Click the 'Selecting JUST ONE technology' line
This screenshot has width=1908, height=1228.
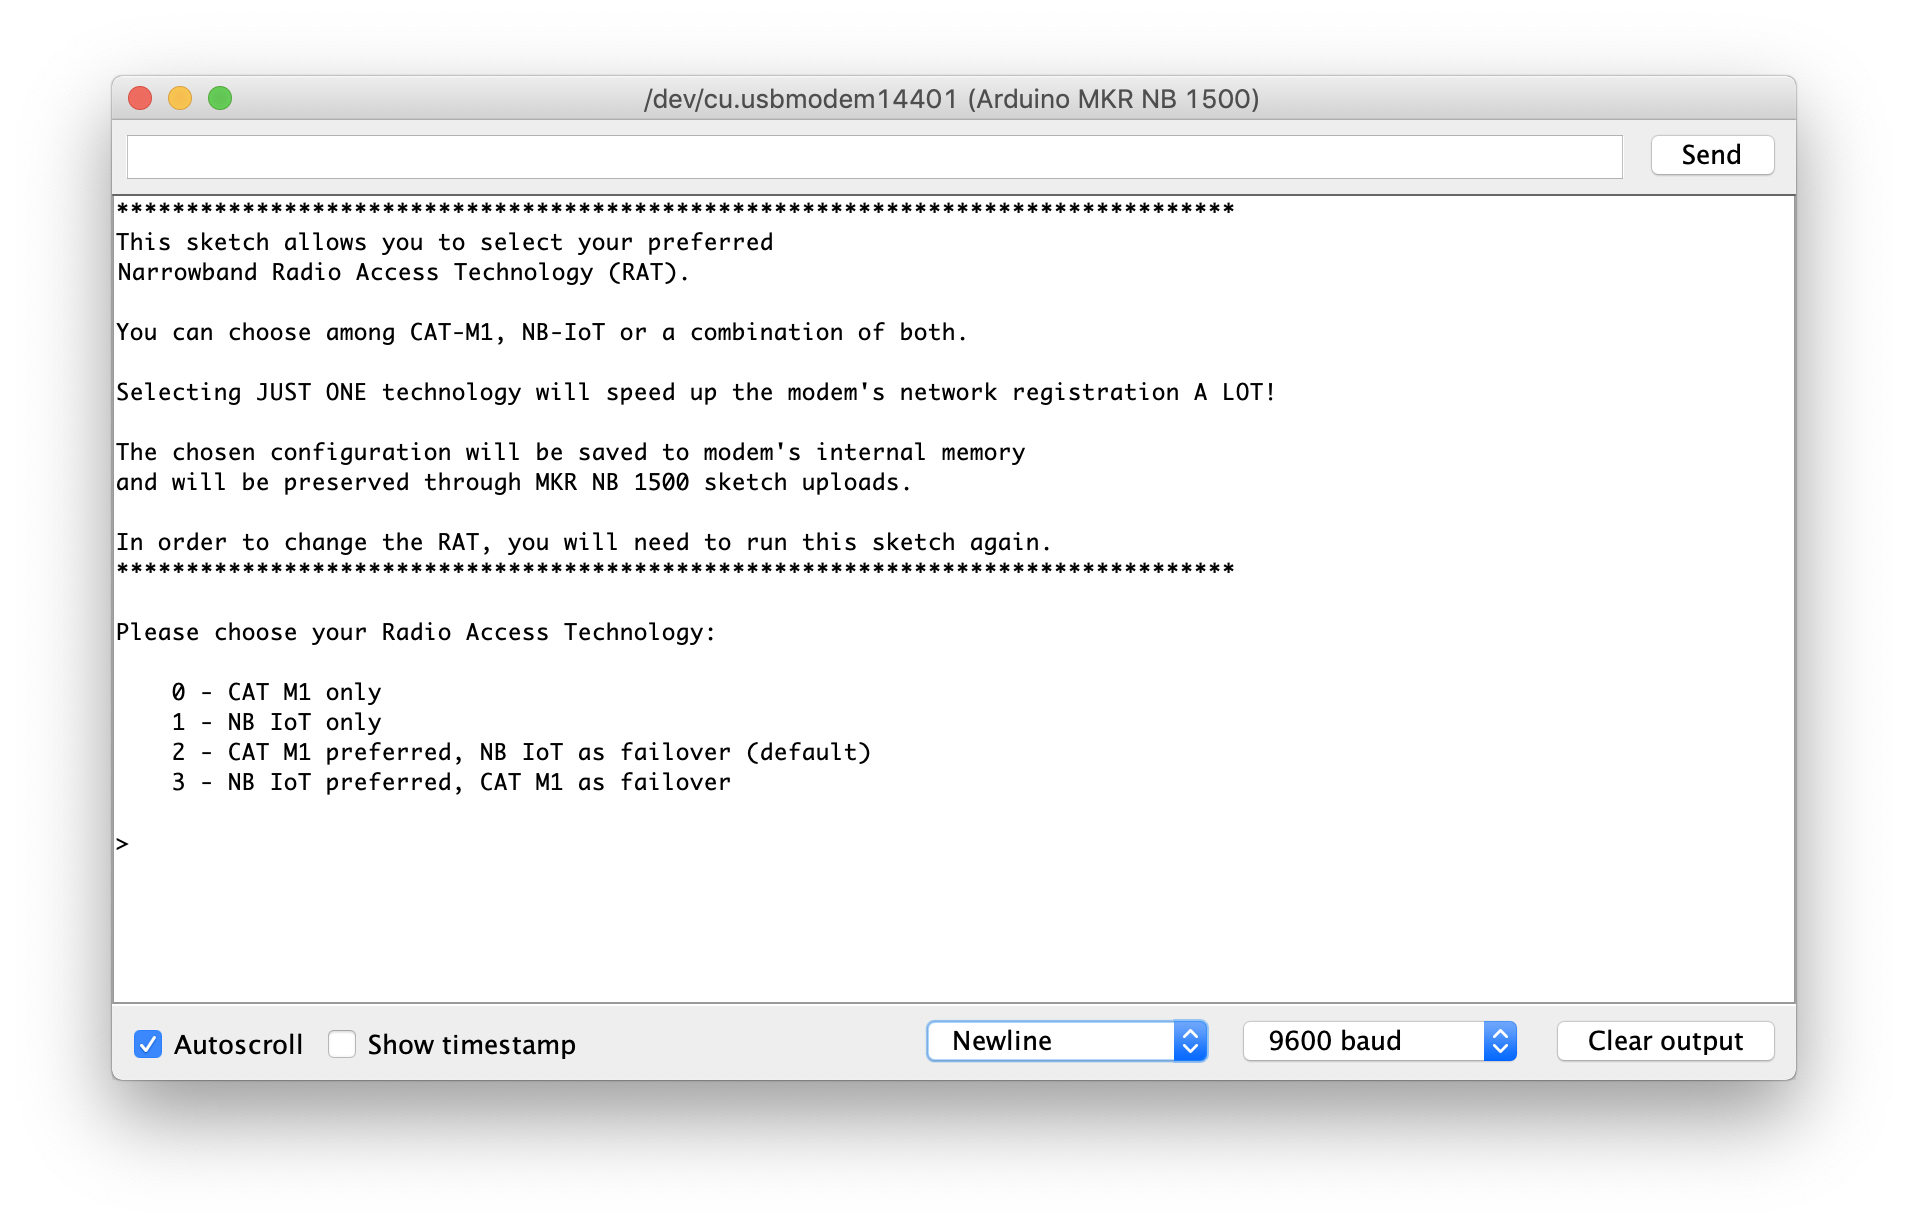point(696,392)
